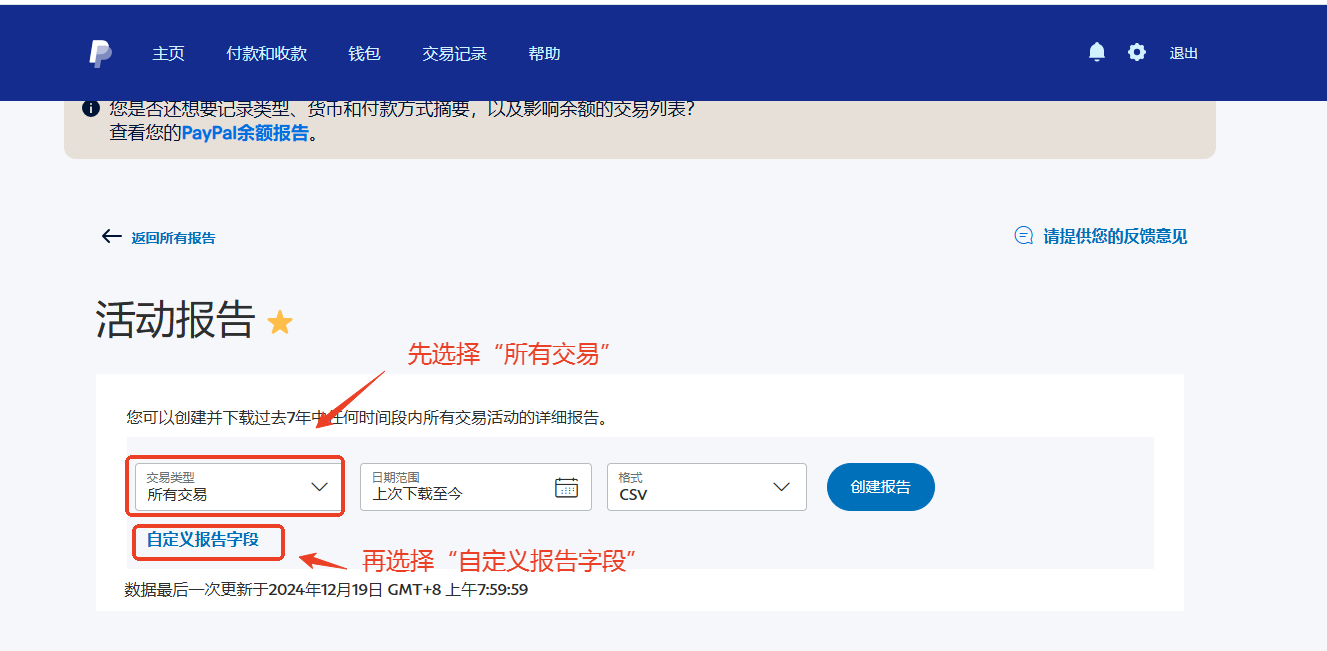Open the 付款和收款 menu
The width and height of the screenshot is (1327, 651).
tap(266, 54)
